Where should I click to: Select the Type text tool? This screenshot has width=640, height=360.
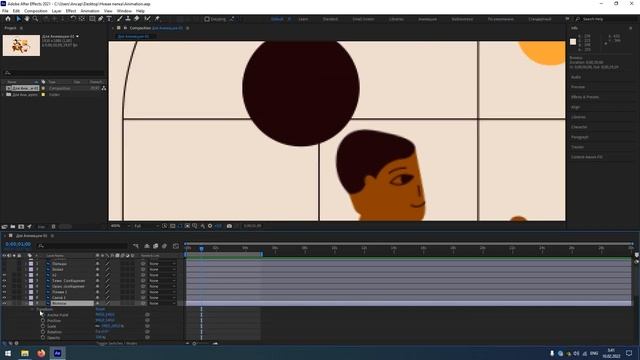(x=109, y=19)
